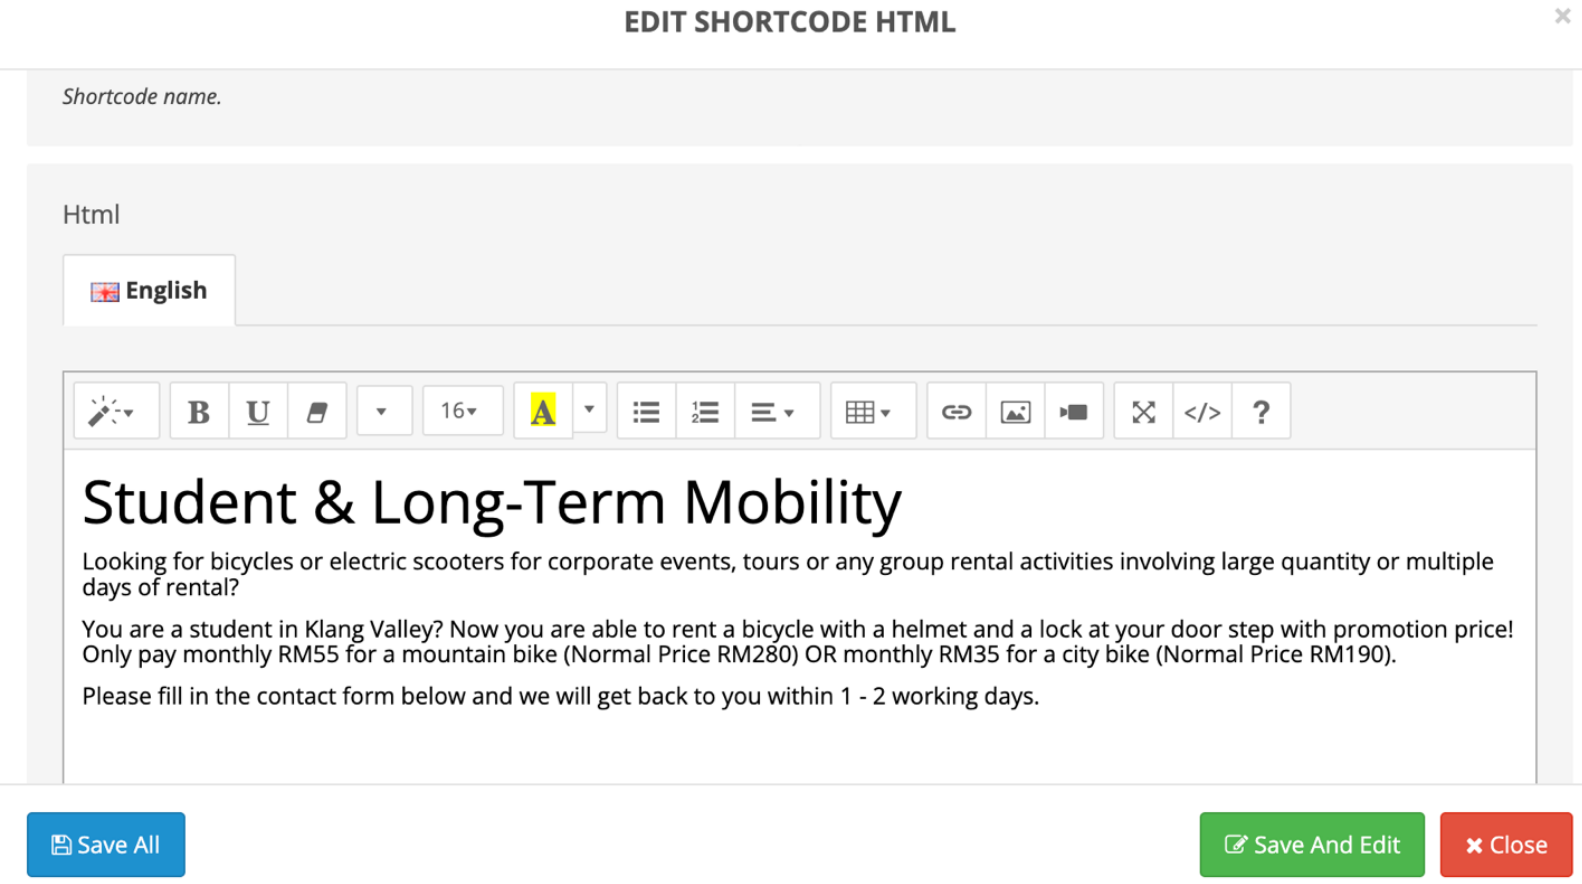Click the green Save And Edit button
The height and width of the screenshot is (884, 1582).
[x=1311, y=845]
